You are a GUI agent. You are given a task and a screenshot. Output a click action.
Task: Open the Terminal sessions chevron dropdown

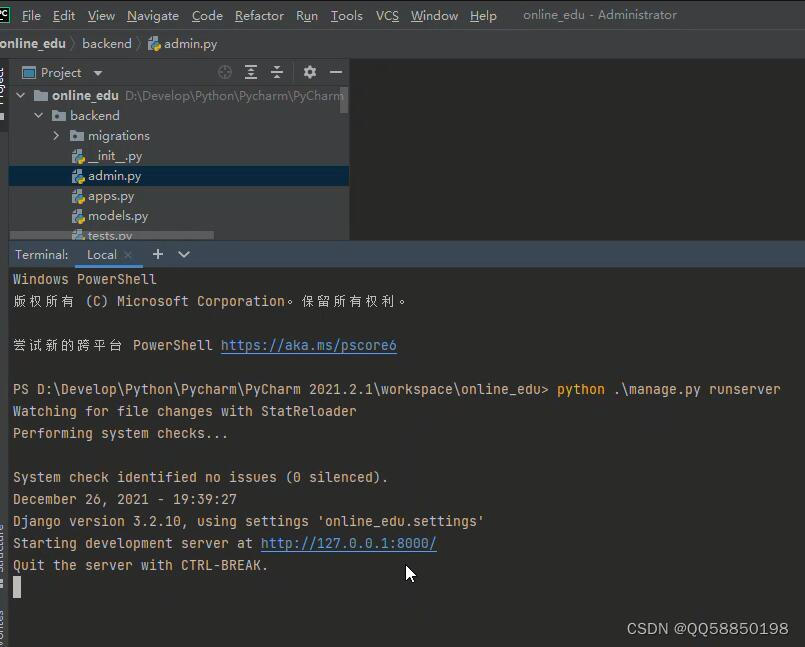pos(182,255)
